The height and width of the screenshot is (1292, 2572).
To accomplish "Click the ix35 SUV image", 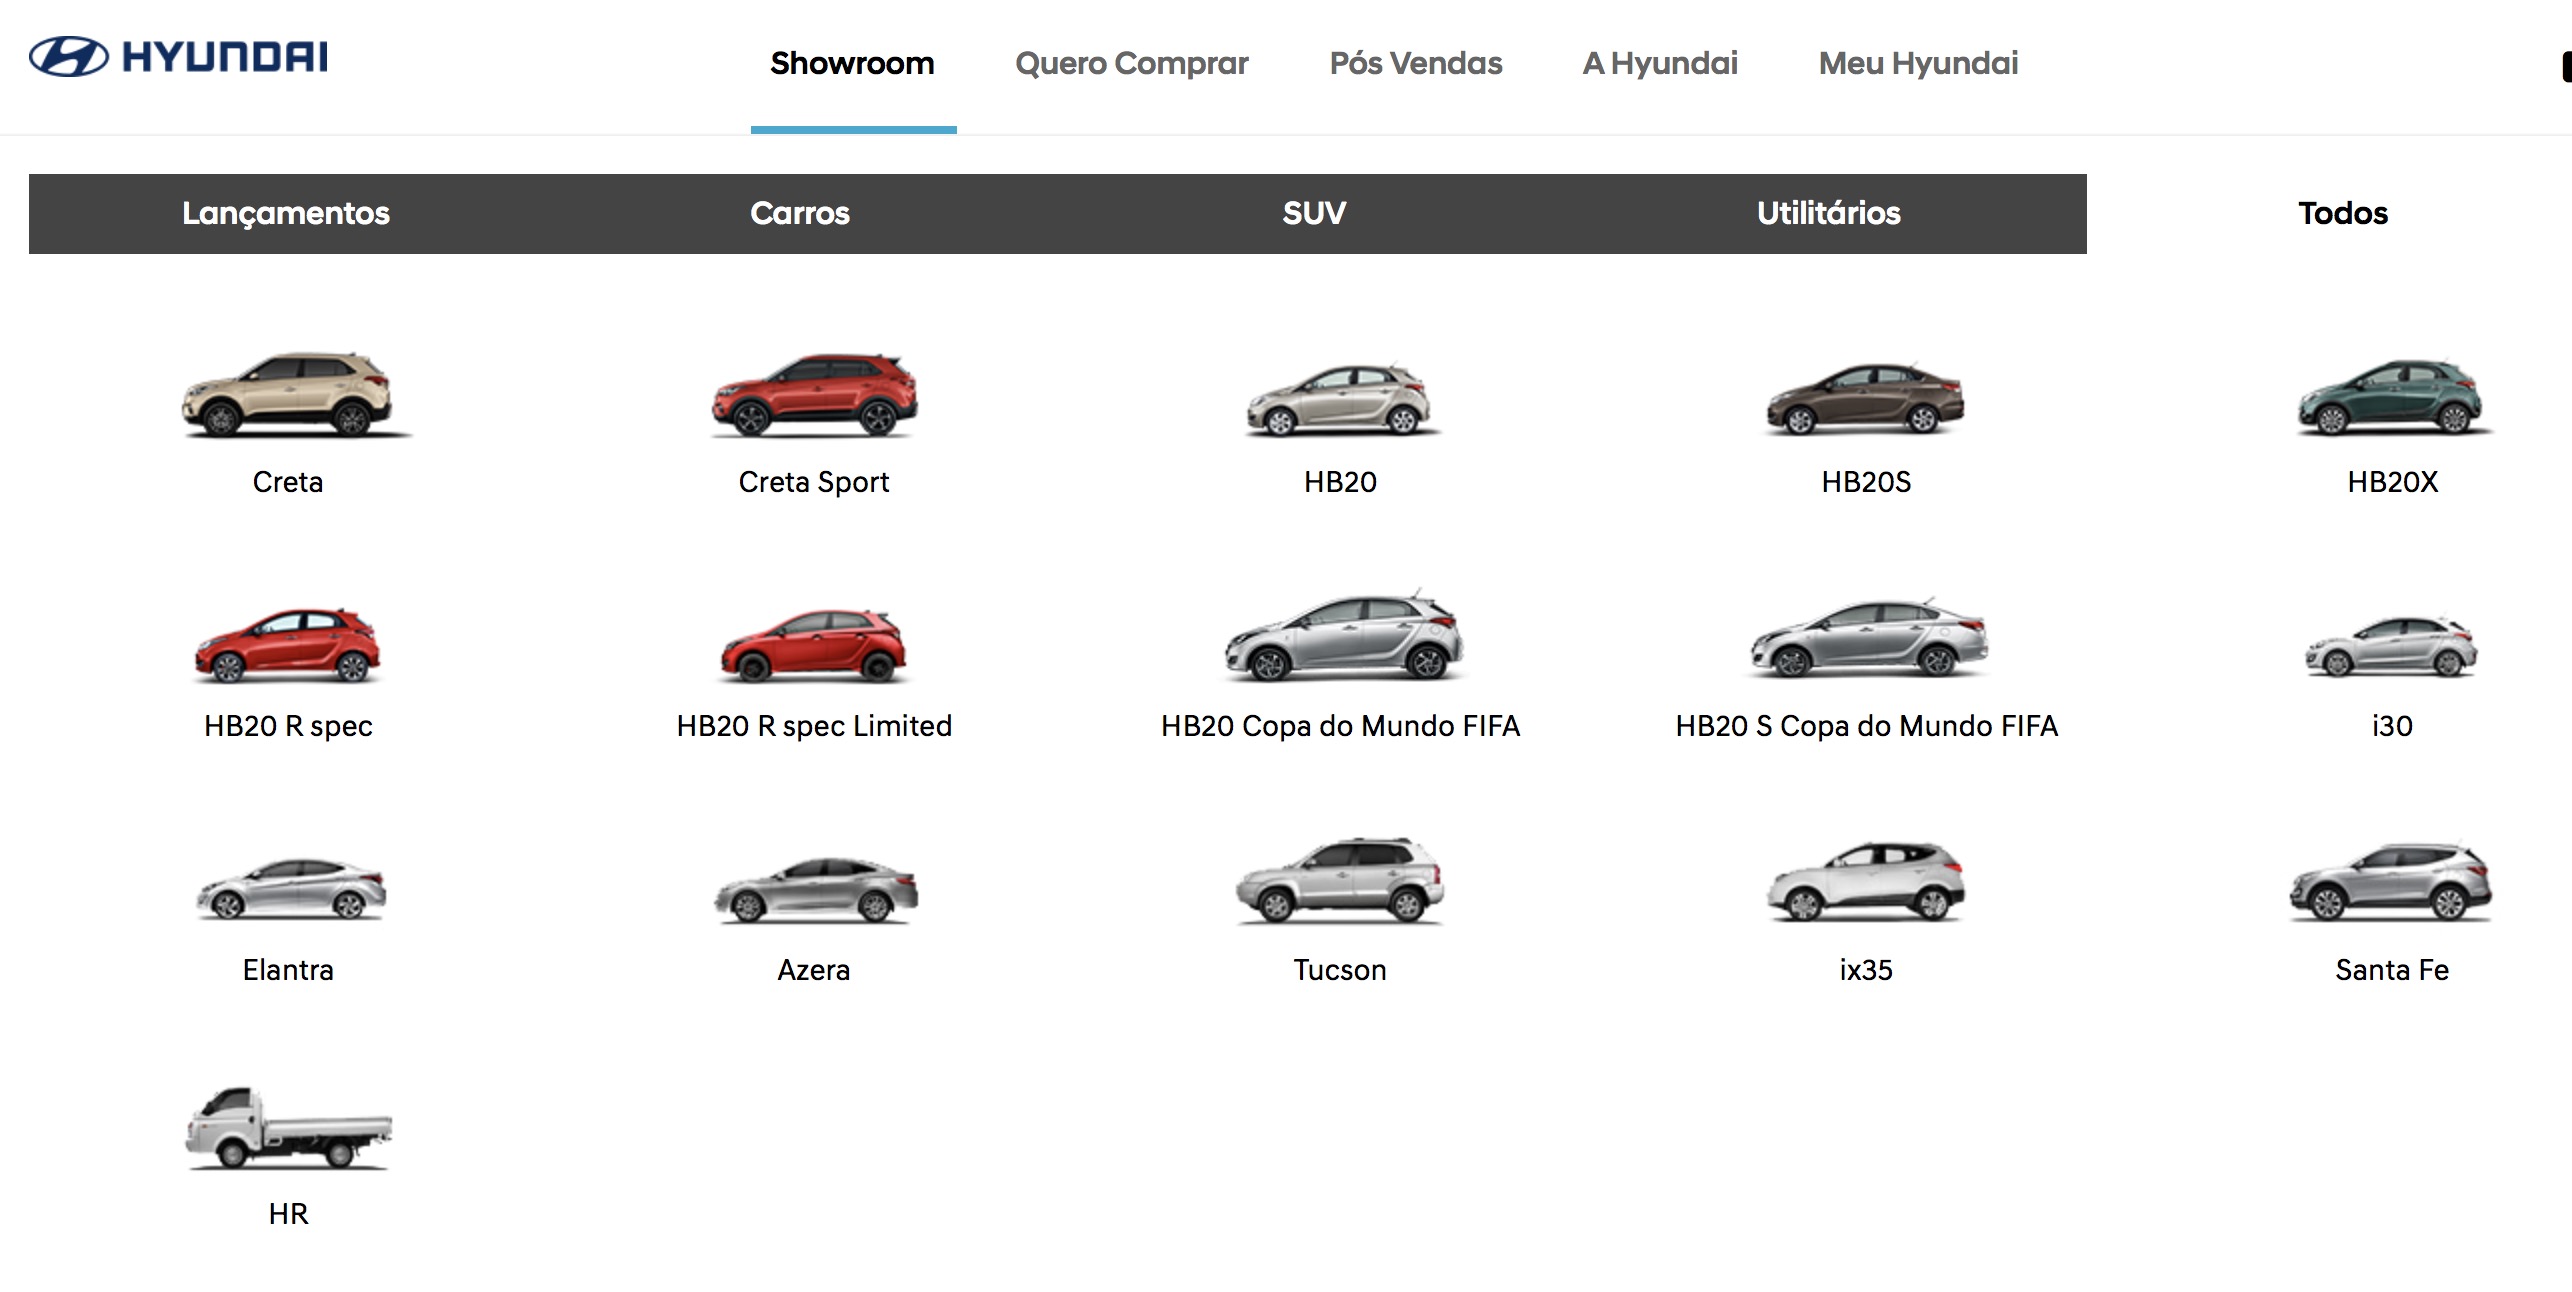I will (x=1866, y=881).
